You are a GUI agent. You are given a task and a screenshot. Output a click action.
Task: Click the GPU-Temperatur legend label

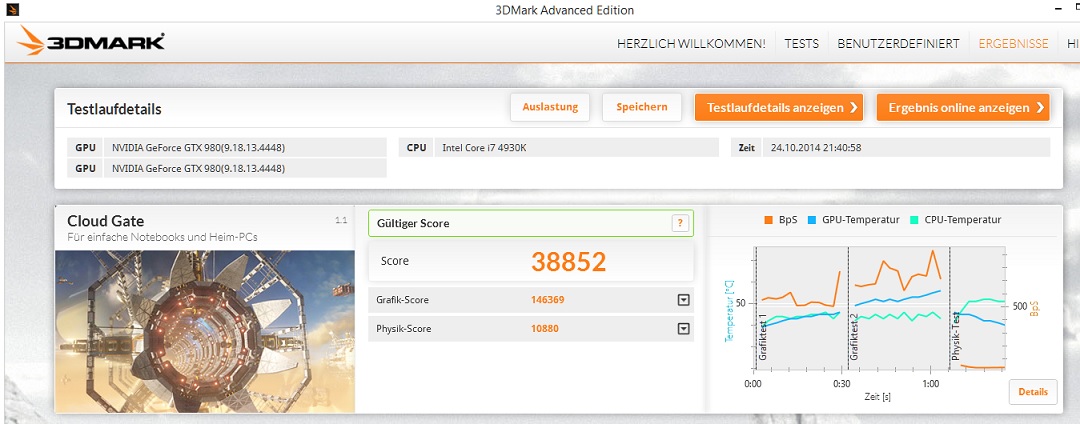(861, 220)
